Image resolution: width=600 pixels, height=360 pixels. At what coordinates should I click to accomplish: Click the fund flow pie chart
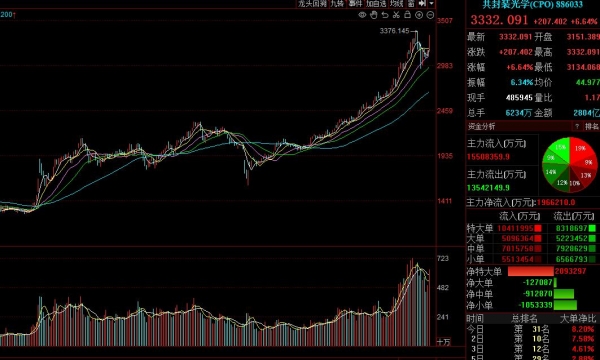tap(570, 164)
